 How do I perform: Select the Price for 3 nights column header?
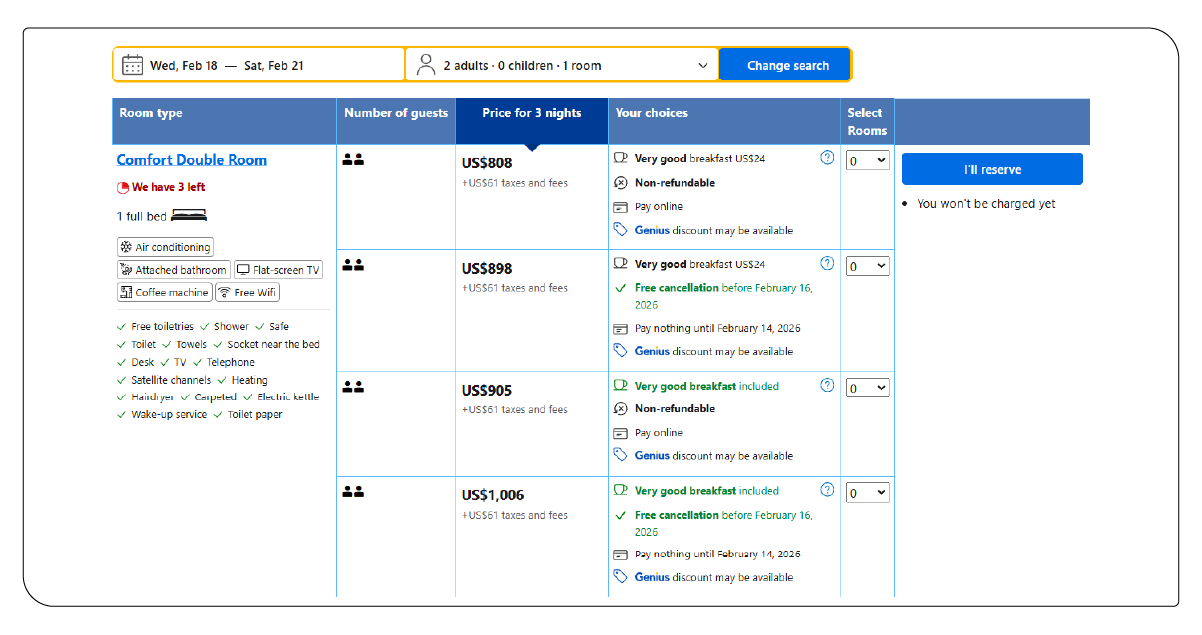pyautogui.click(x=532, y=113)
